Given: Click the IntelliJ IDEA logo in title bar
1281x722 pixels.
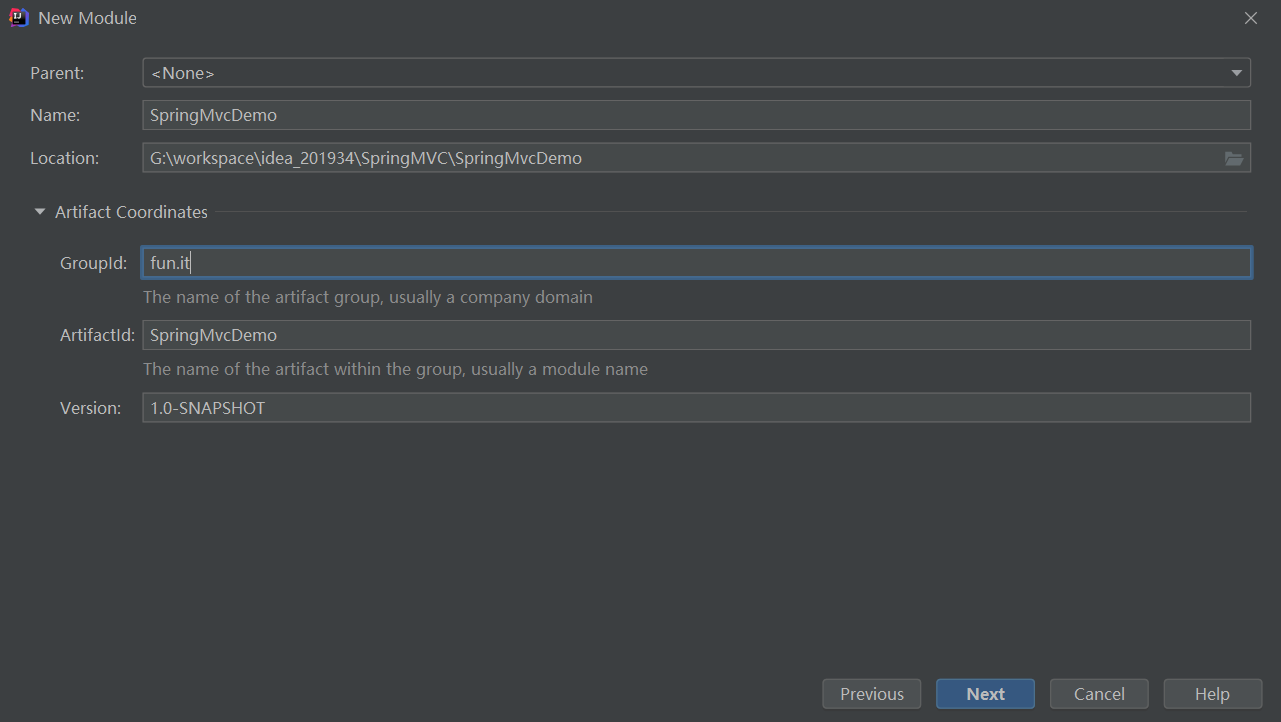Looking at the screenshot, I should [19, 18].
